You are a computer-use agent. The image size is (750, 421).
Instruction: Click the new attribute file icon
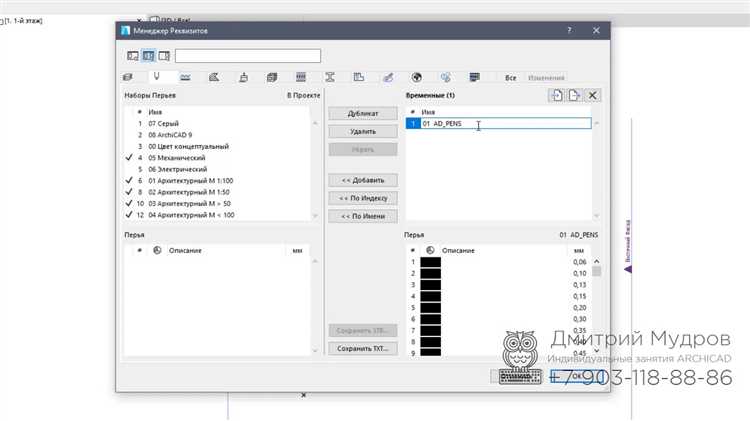point(557,95)
